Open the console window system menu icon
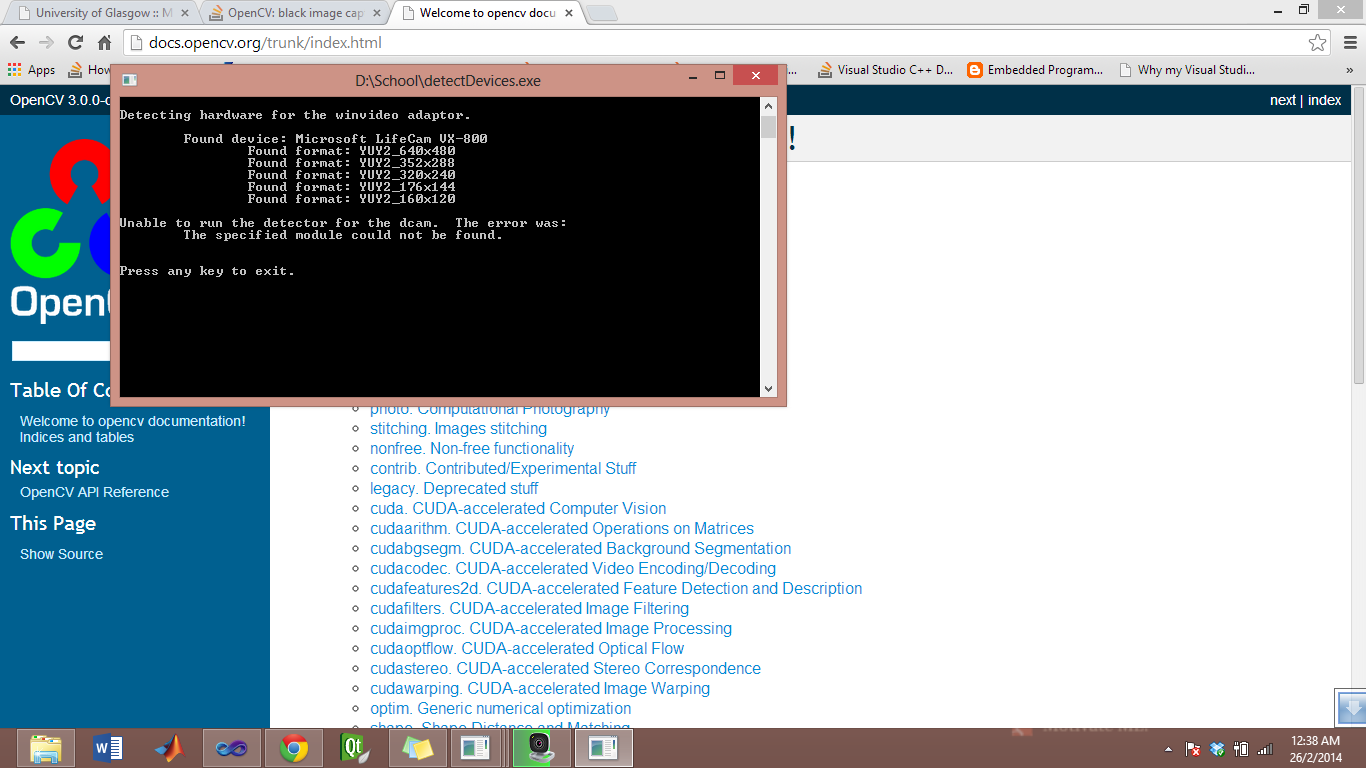Image resolution: width=1366 pixels, height=768 pixels. (129, 80)
